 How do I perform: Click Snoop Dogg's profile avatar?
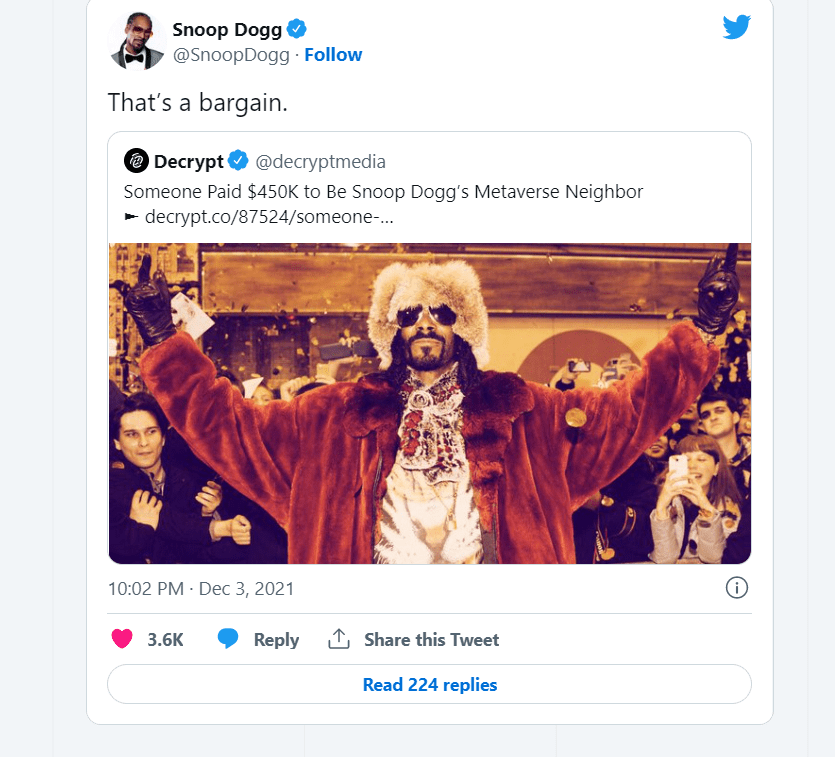point(135,41)
